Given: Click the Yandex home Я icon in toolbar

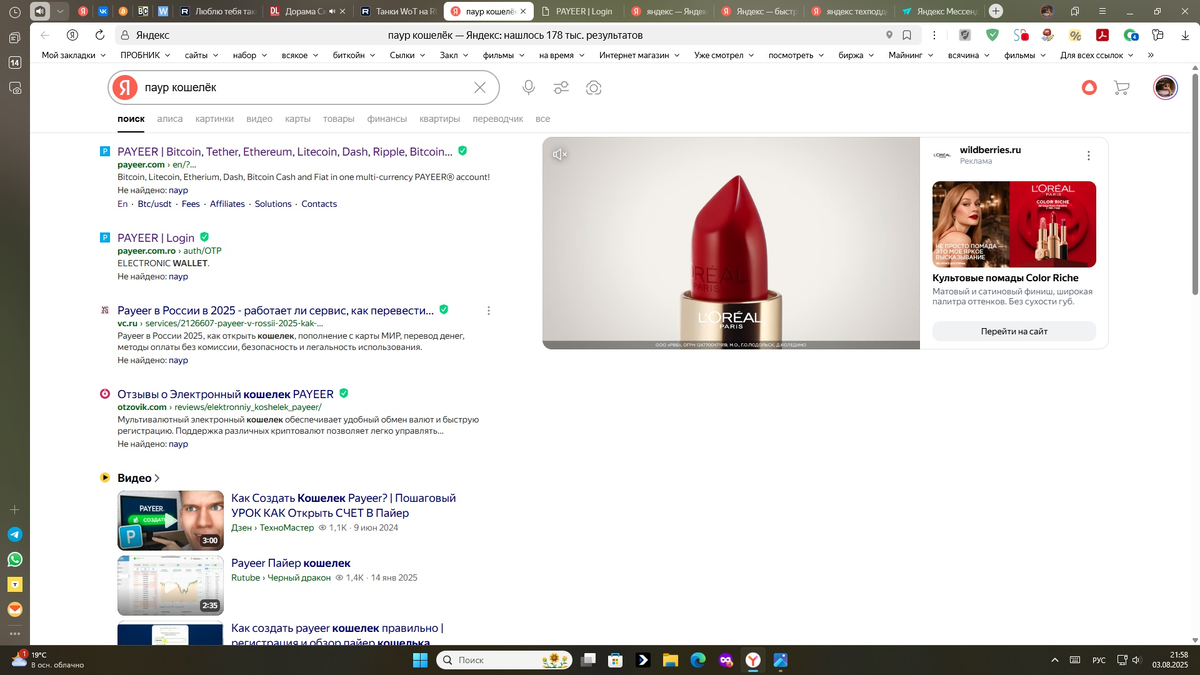Looking at the screenshot, I should click(72, 34).
